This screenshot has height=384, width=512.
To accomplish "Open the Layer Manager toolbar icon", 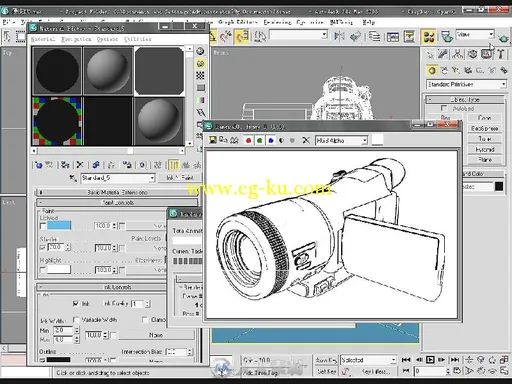I will [374, 36].
